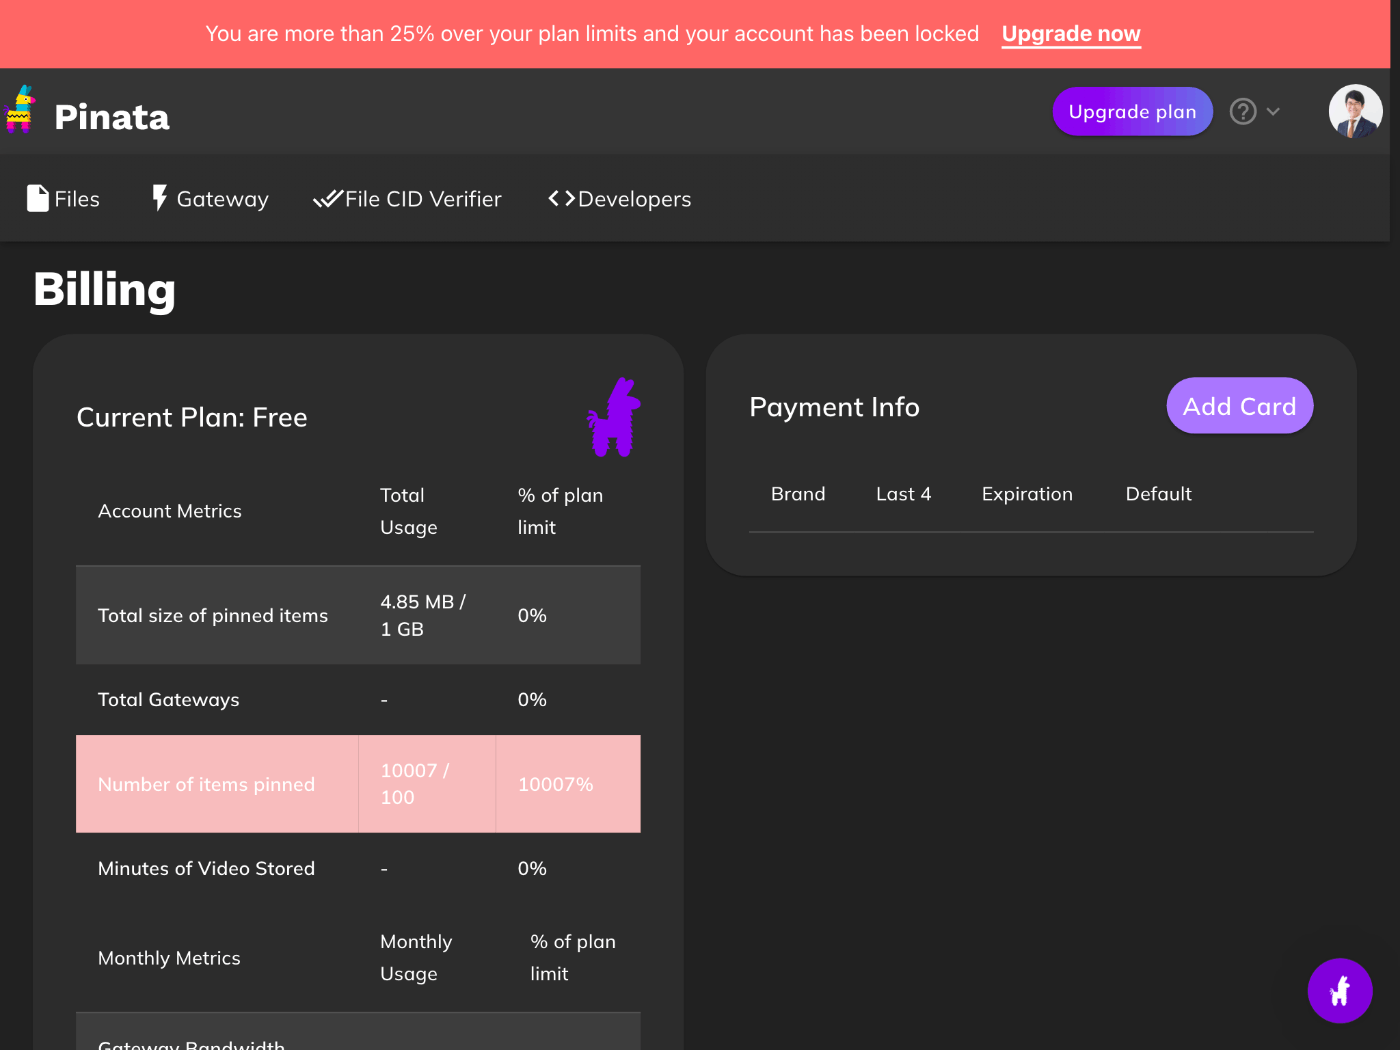Click the '4.85 MB / 1 GB' value
The width and height of the screenshot is (1400, 1050).
point(423,615)
